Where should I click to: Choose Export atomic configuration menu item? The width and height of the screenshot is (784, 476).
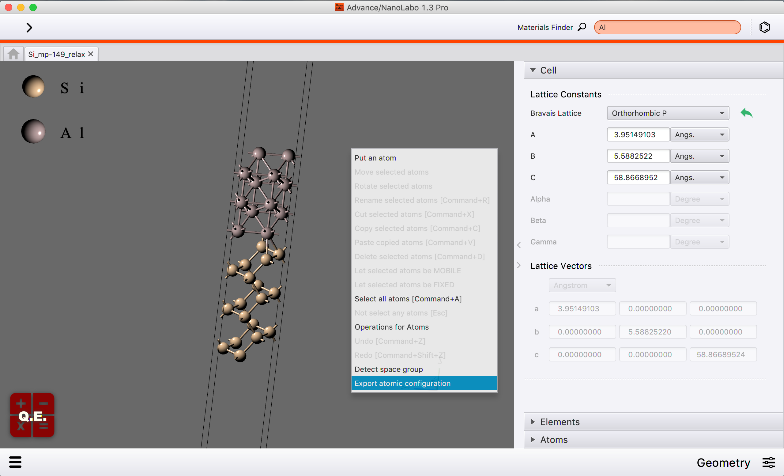point(424,384)
